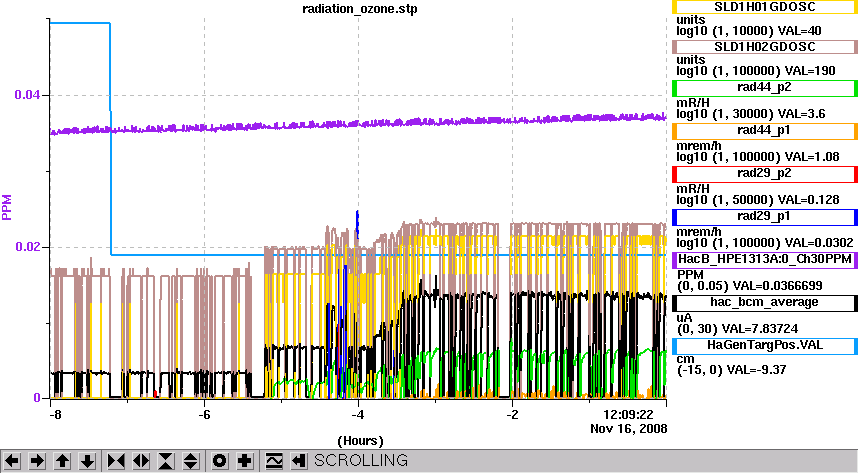Click the waveform graph icon
Screen dimensions: 858x473
[x=274, y=461]
